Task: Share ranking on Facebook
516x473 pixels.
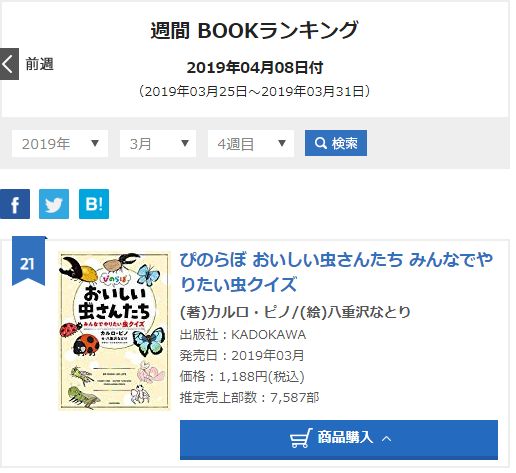Action: [x=15, y=204]
